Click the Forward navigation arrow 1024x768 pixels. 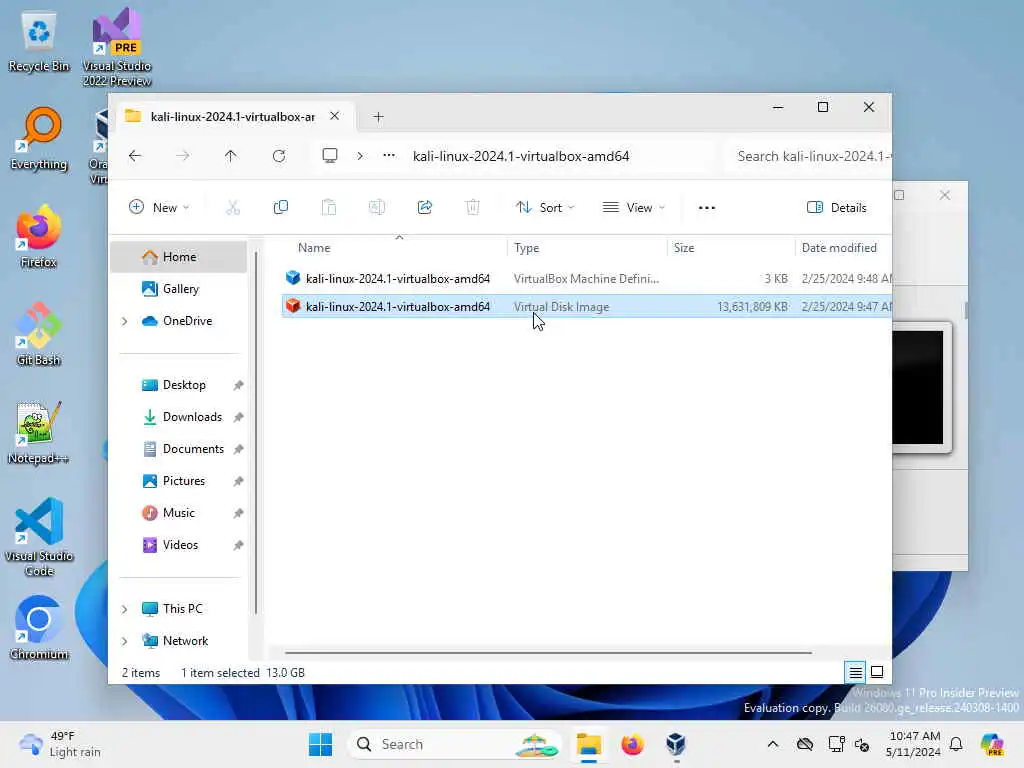click(183, 156)
